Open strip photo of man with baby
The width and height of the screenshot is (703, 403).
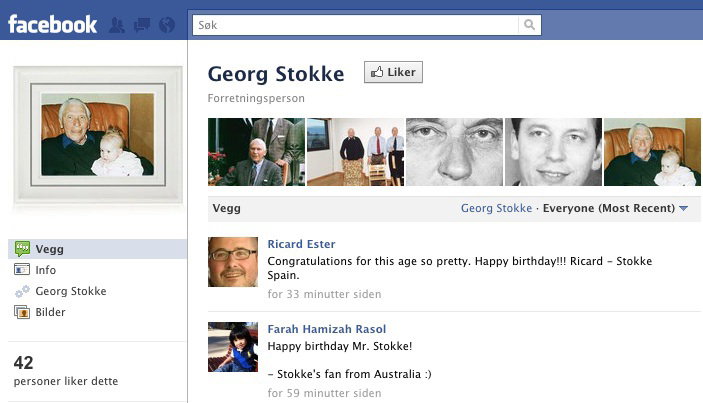652,152
